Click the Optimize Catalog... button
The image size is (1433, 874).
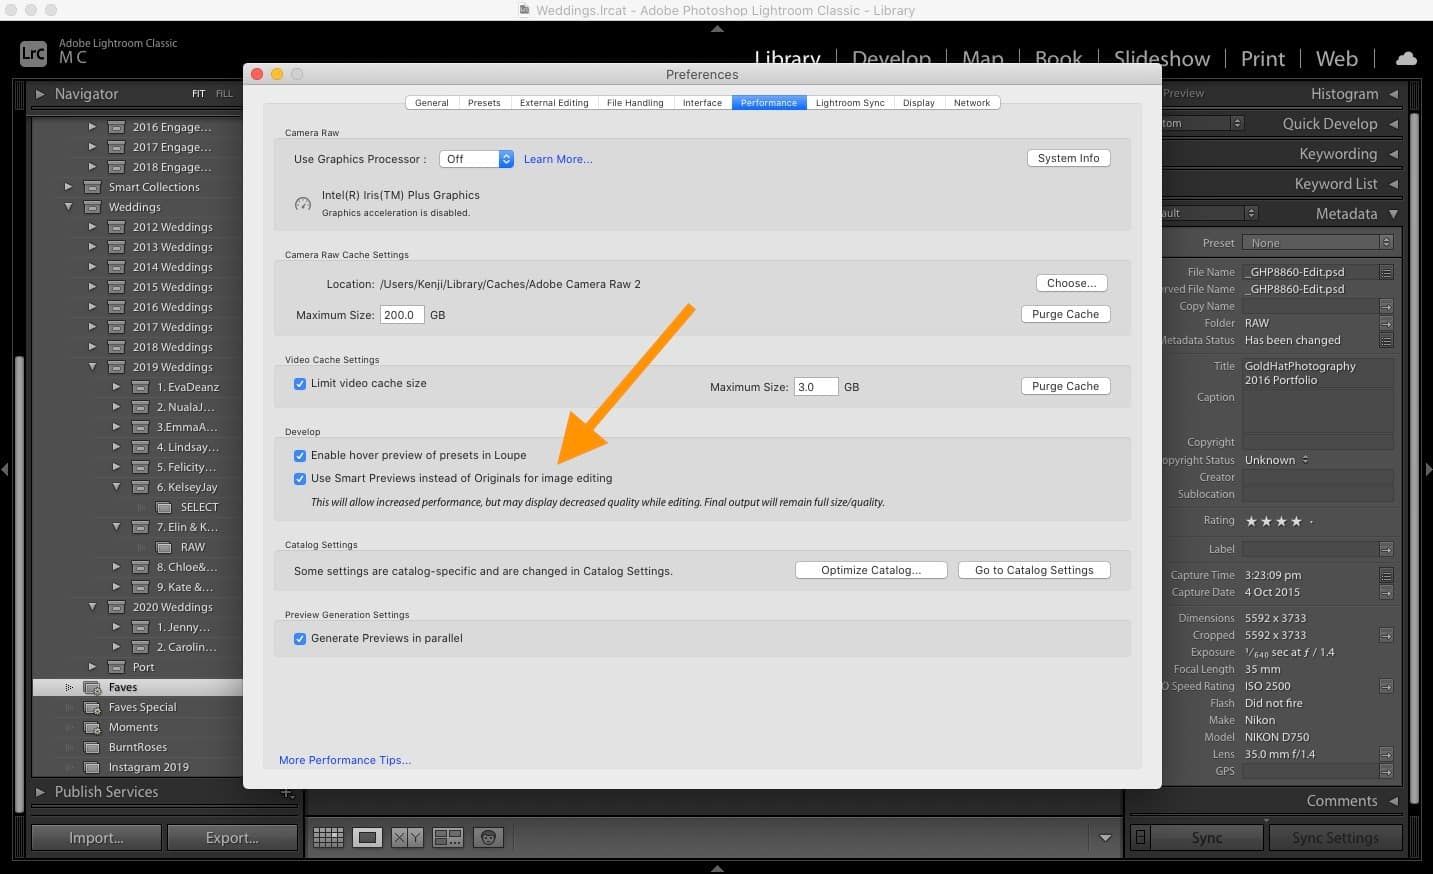871,570
